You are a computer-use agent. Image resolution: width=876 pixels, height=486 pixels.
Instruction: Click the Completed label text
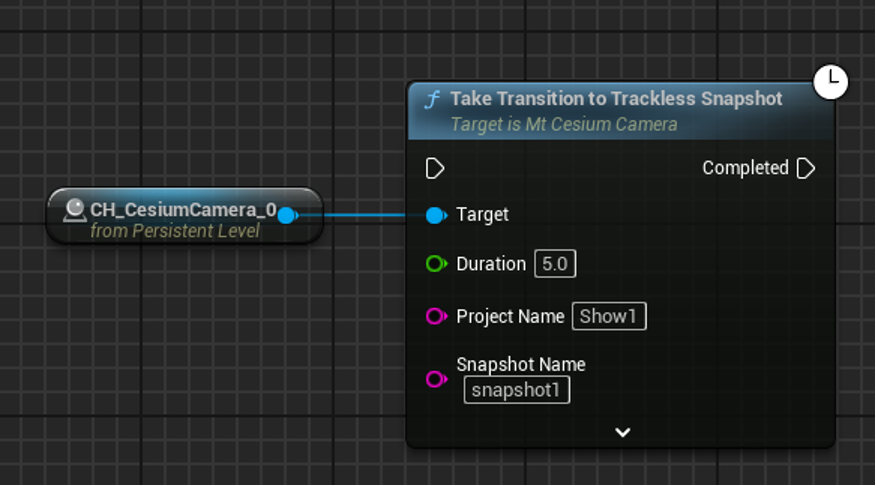[x=745, y=168]
